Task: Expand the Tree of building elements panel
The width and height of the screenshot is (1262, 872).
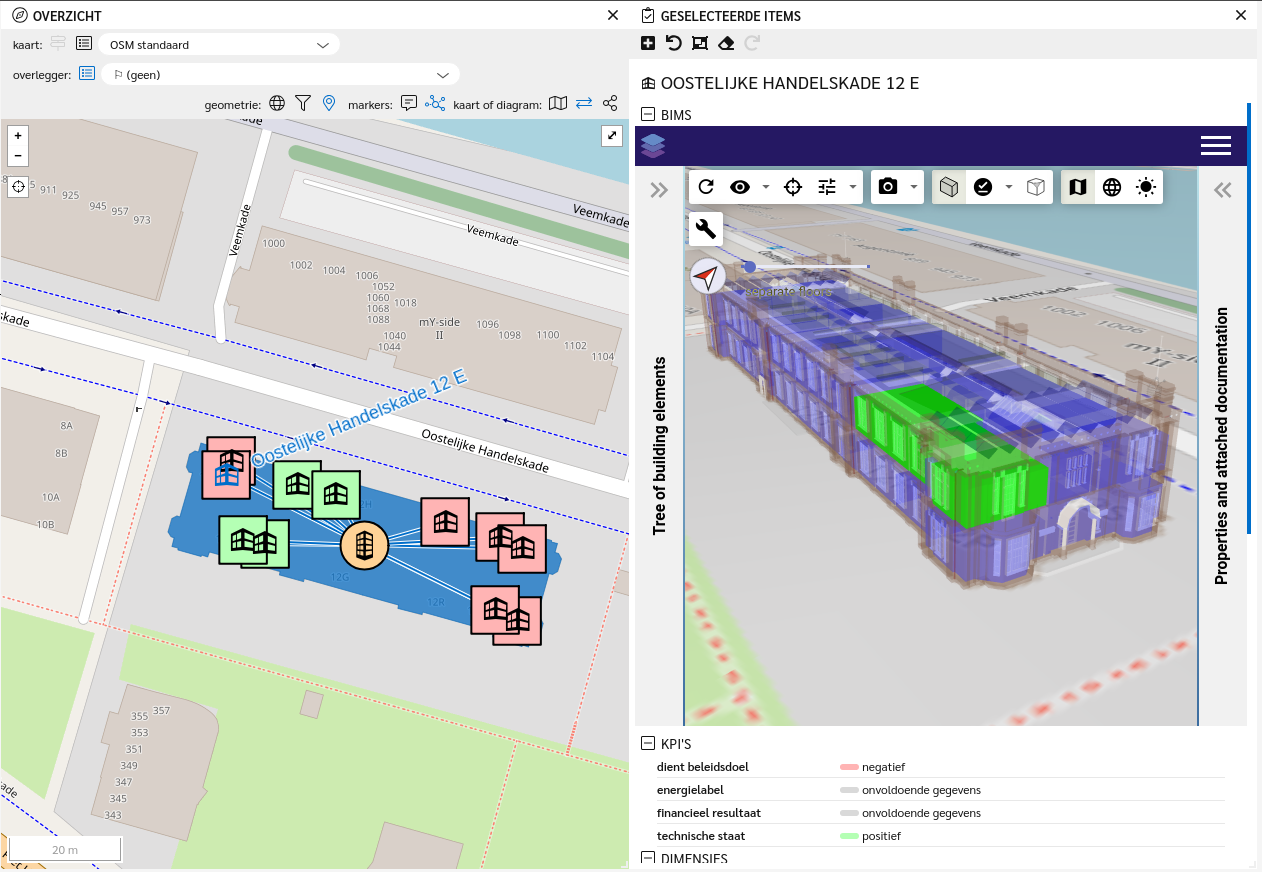Action: (x=658, y=190)
